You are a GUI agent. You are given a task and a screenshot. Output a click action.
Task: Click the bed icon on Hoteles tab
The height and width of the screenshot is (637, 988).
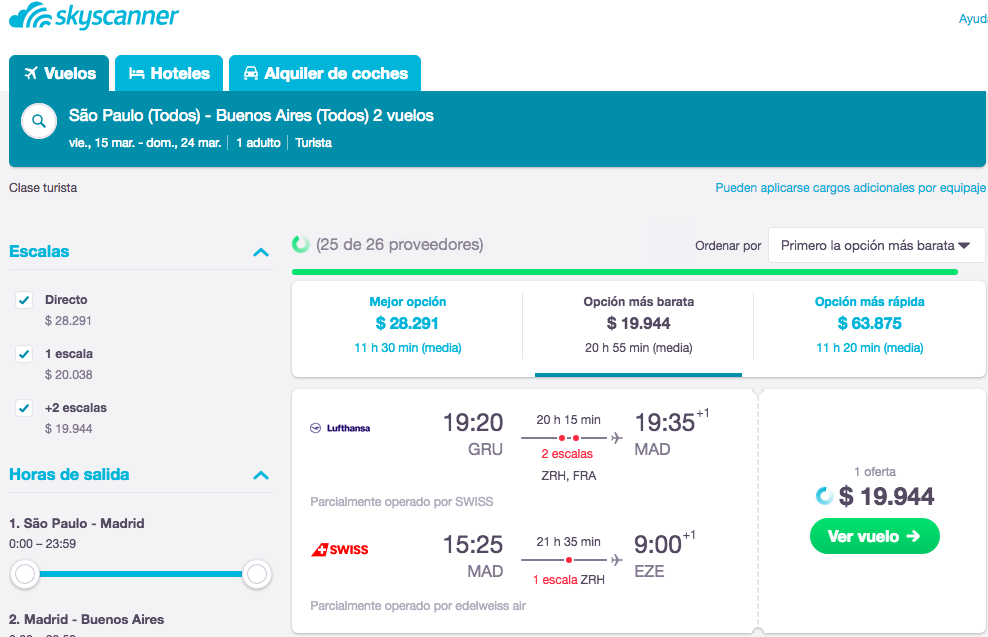coord(137,74)
